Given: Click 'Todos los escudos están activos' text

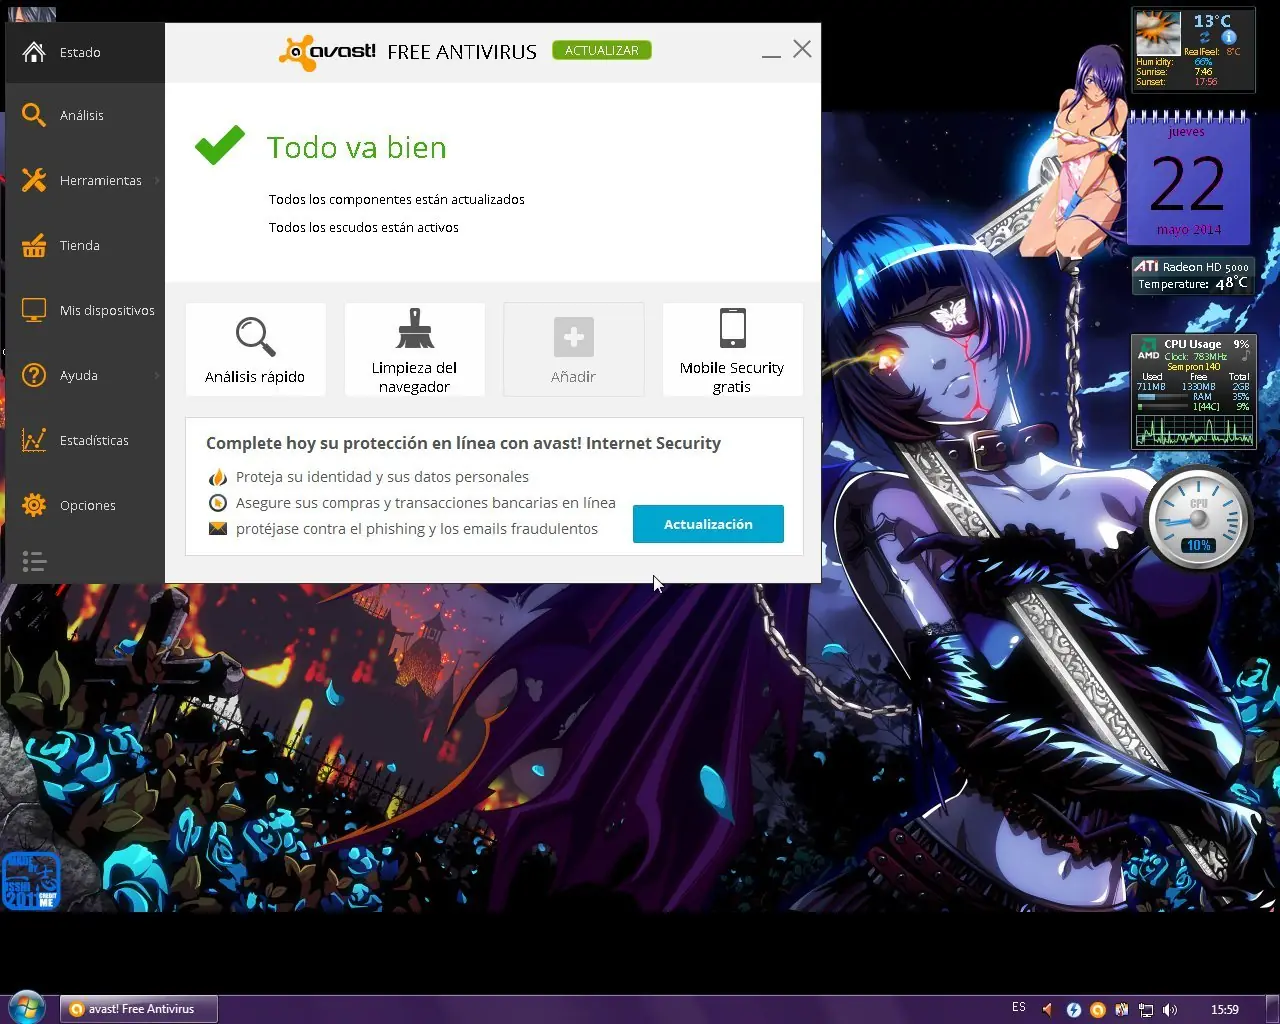Looking at the screenshot, I should (364, 227).
